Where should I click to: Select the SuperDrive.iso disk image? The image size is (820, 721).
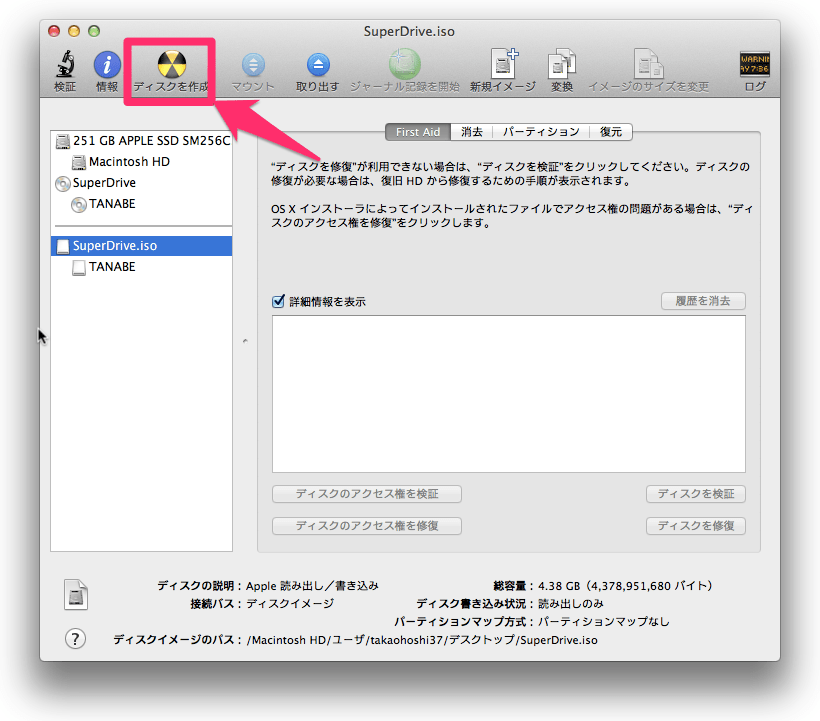pos(141,246)
